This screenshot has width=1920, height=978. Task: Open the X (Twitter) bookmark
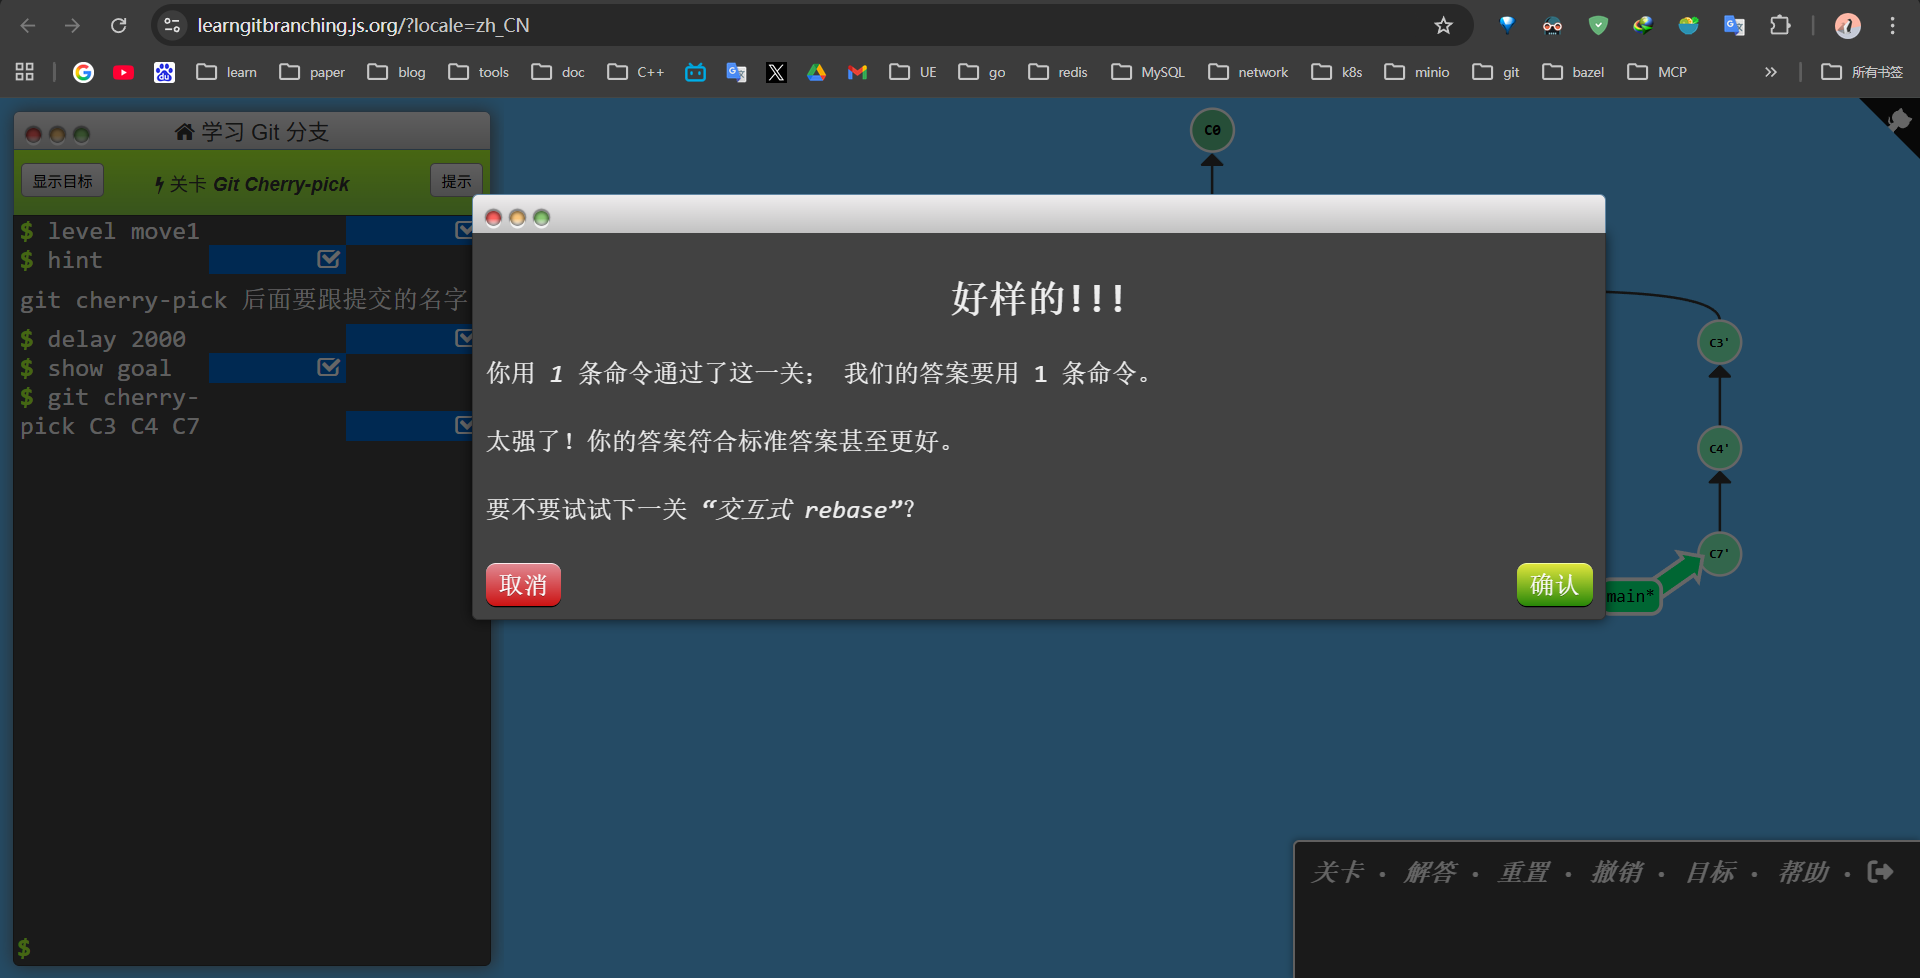tap(776, 72)
